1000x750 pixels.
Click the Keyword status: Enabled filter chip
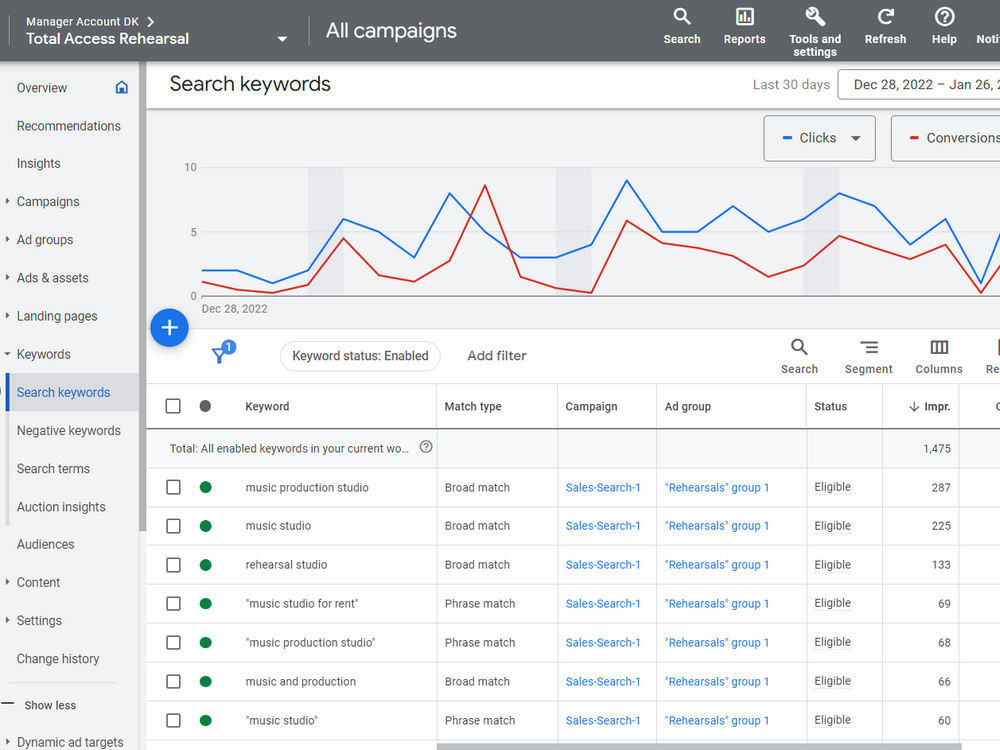click(360, 356)
